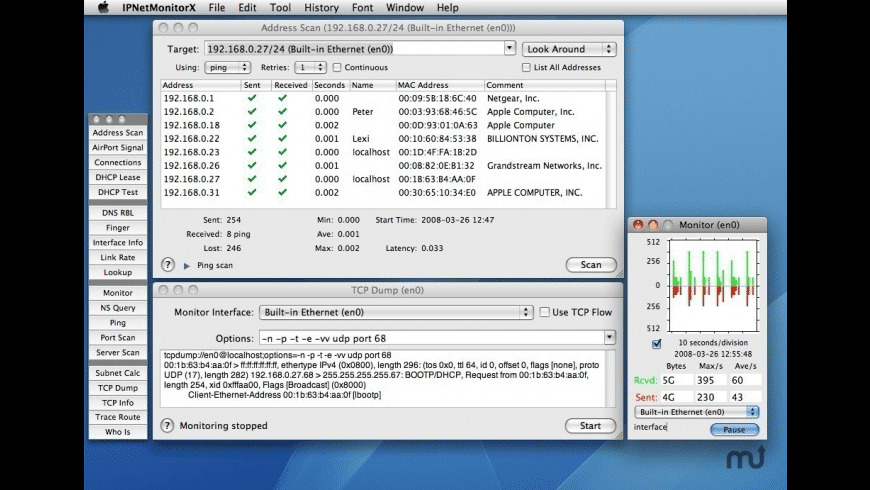Open the Who Is tool
The width and height of the screenshot is (870, 490).
tap(118, 432)
